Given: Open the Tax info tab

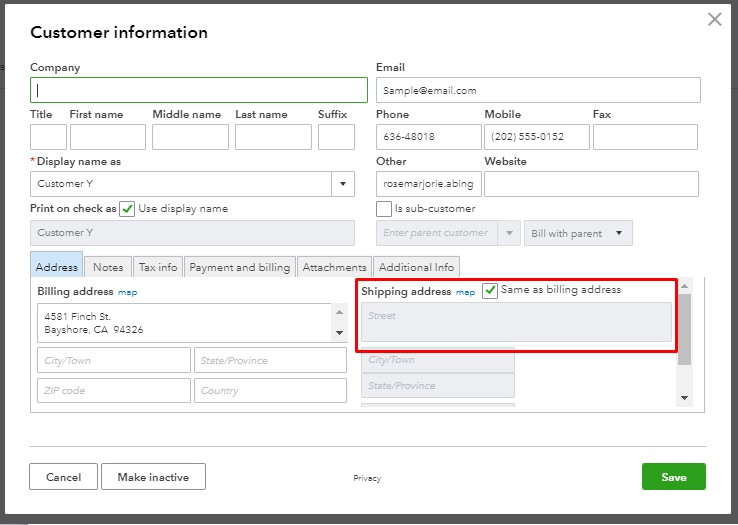Looking at the screenshot, I should click(x=158, y=267).
